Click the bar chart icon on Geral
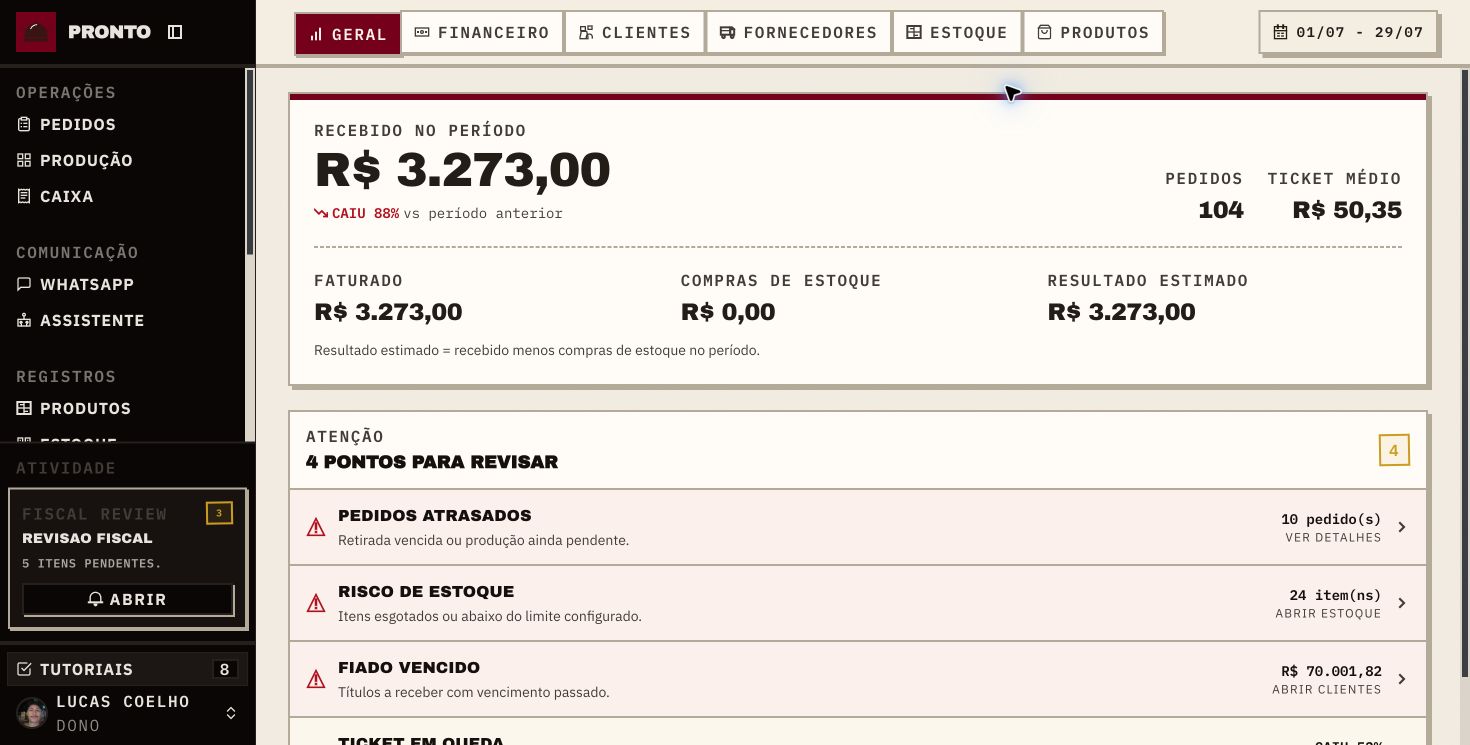The height and width of the screenshot is (745, 1470). [x=316, y=34]
